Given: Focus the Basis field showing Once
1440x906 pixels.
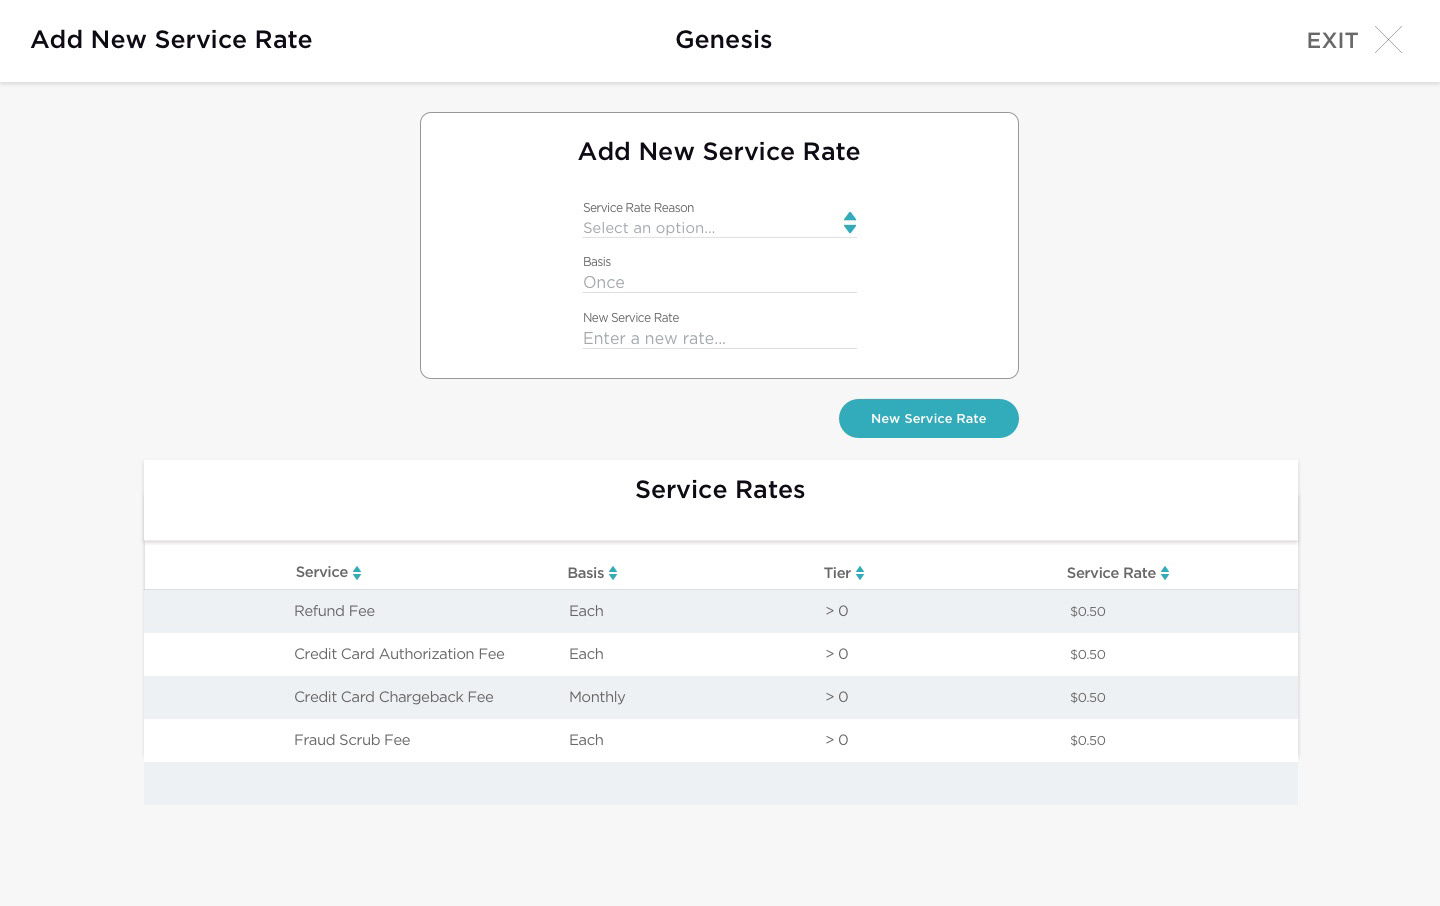Looking at the screenshot, I should (719, 282).
